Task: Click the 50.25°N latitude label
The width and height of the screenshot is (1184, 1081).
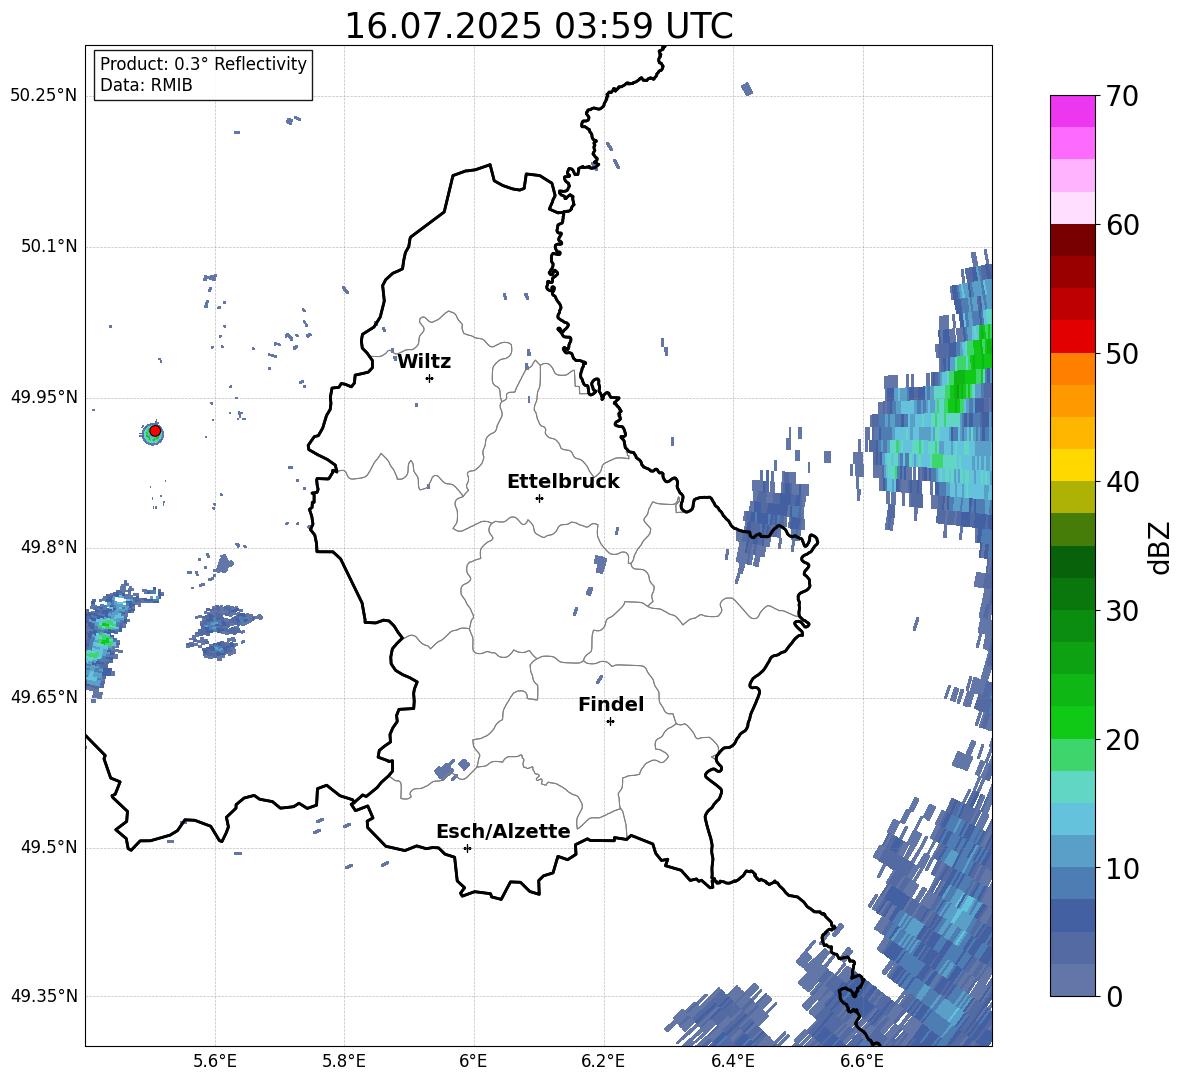Action: 44,96
